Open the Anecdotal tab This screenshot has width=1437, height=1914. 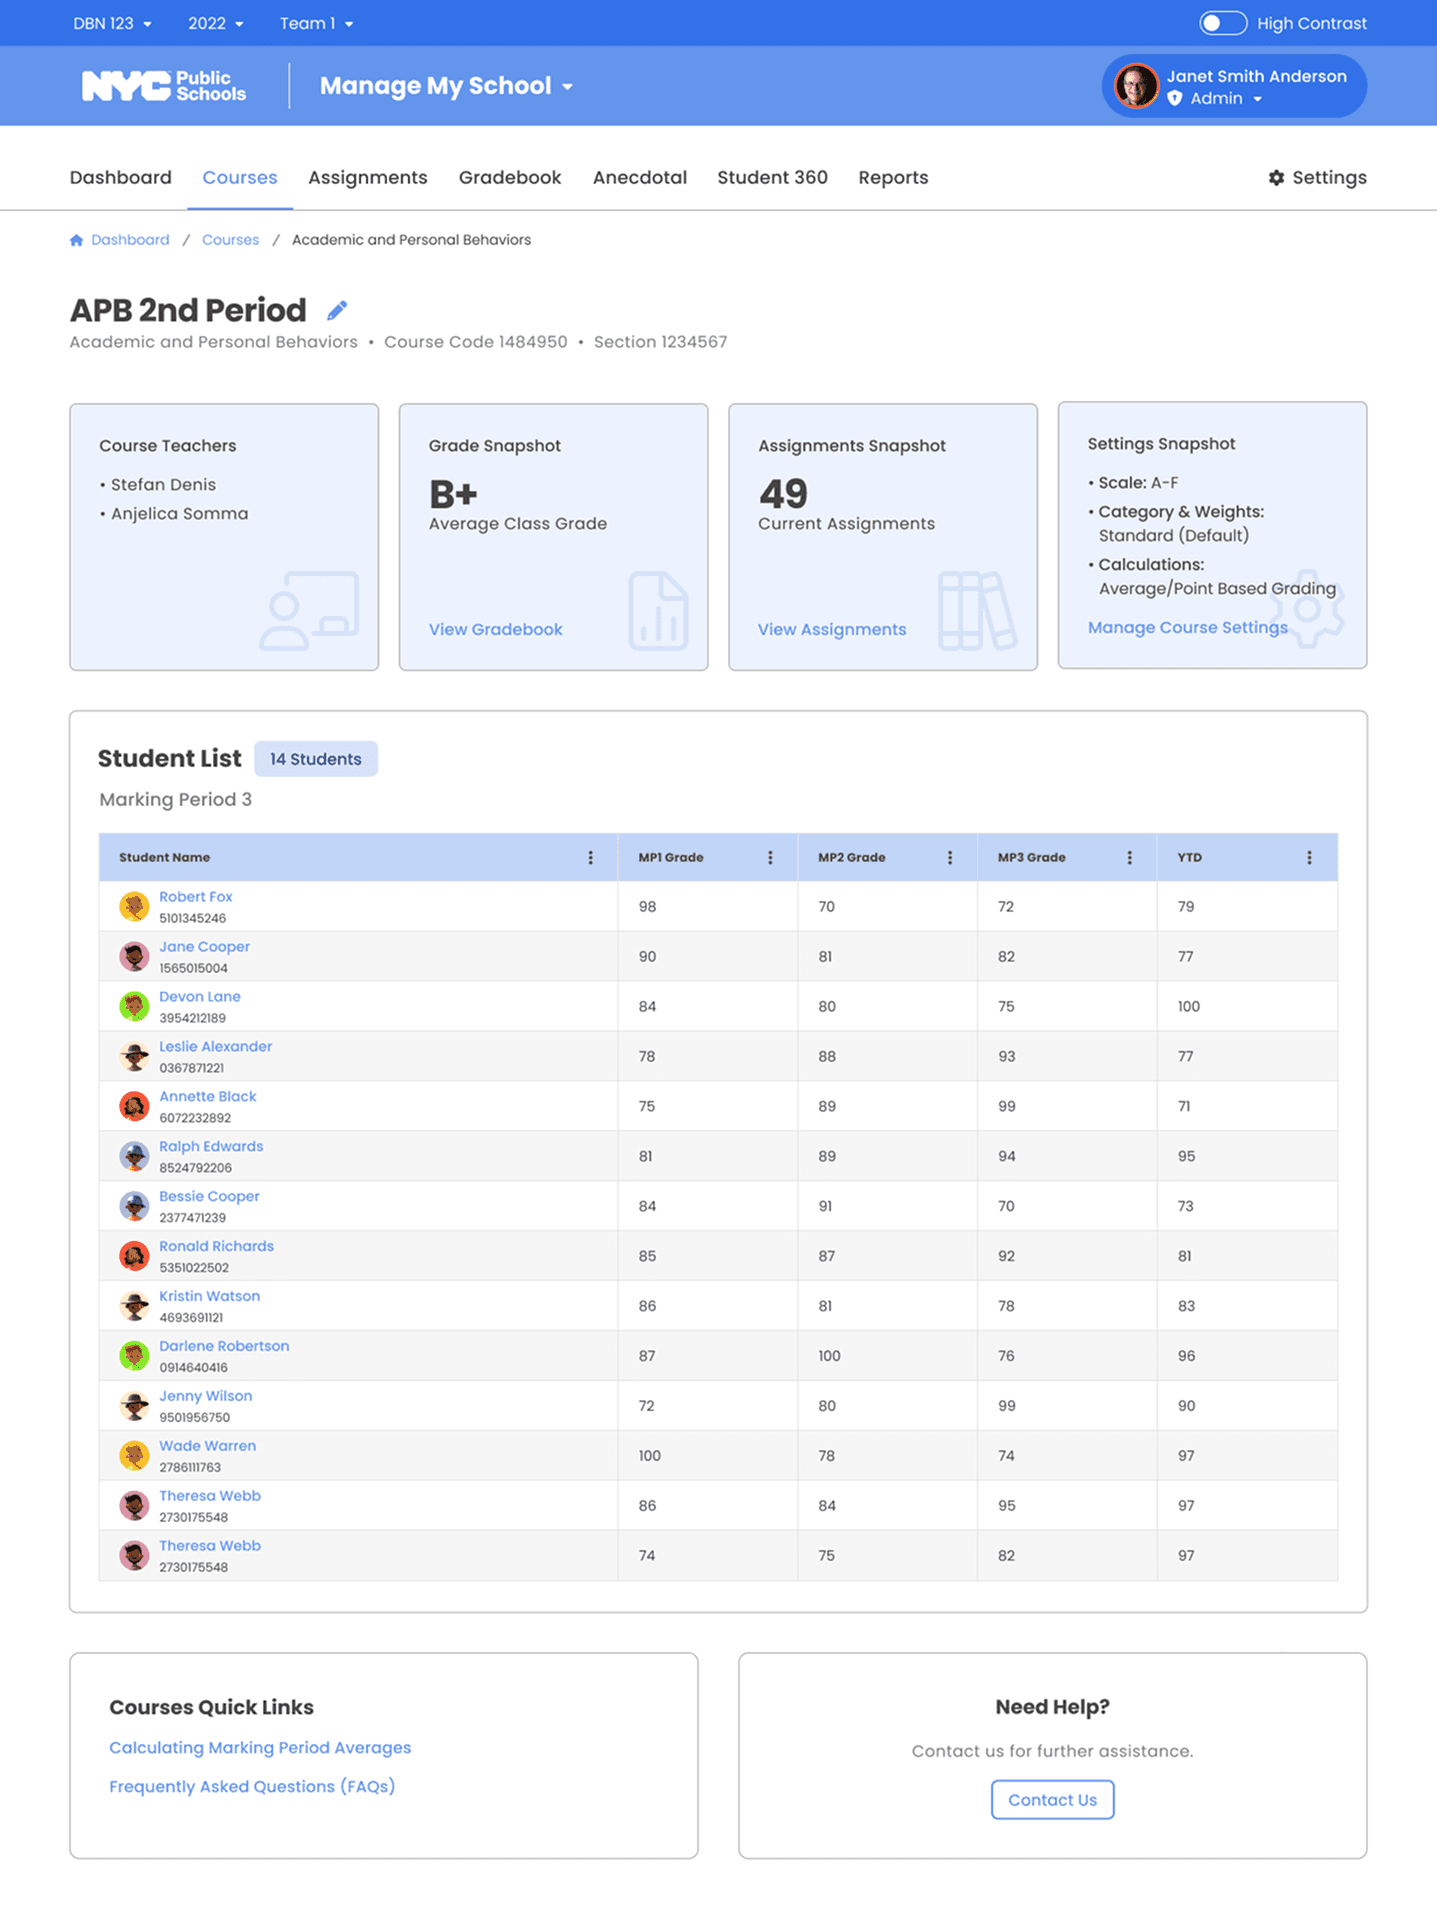coord(640,177)
